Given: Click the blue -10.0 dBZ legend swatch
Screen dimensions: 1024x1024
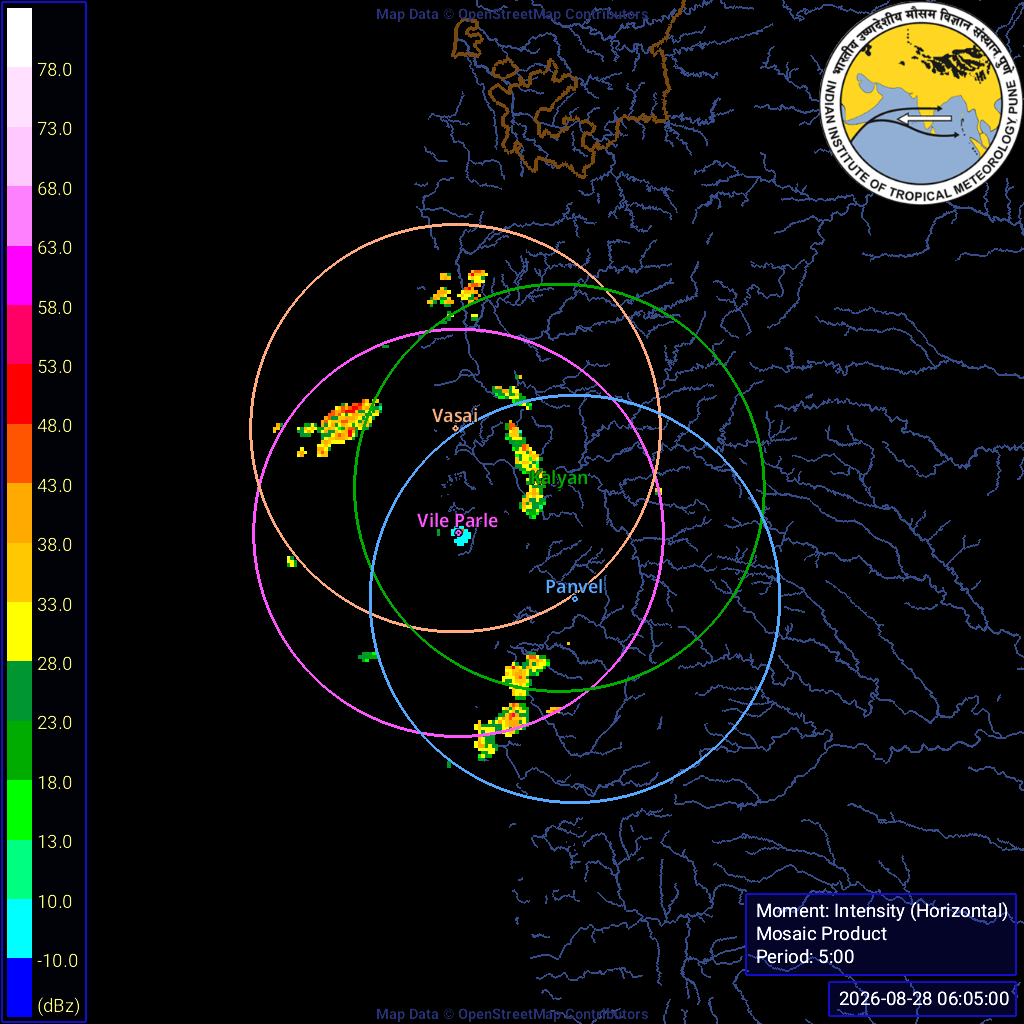Looking at the screenshot, I should click(x=20, y=987).
